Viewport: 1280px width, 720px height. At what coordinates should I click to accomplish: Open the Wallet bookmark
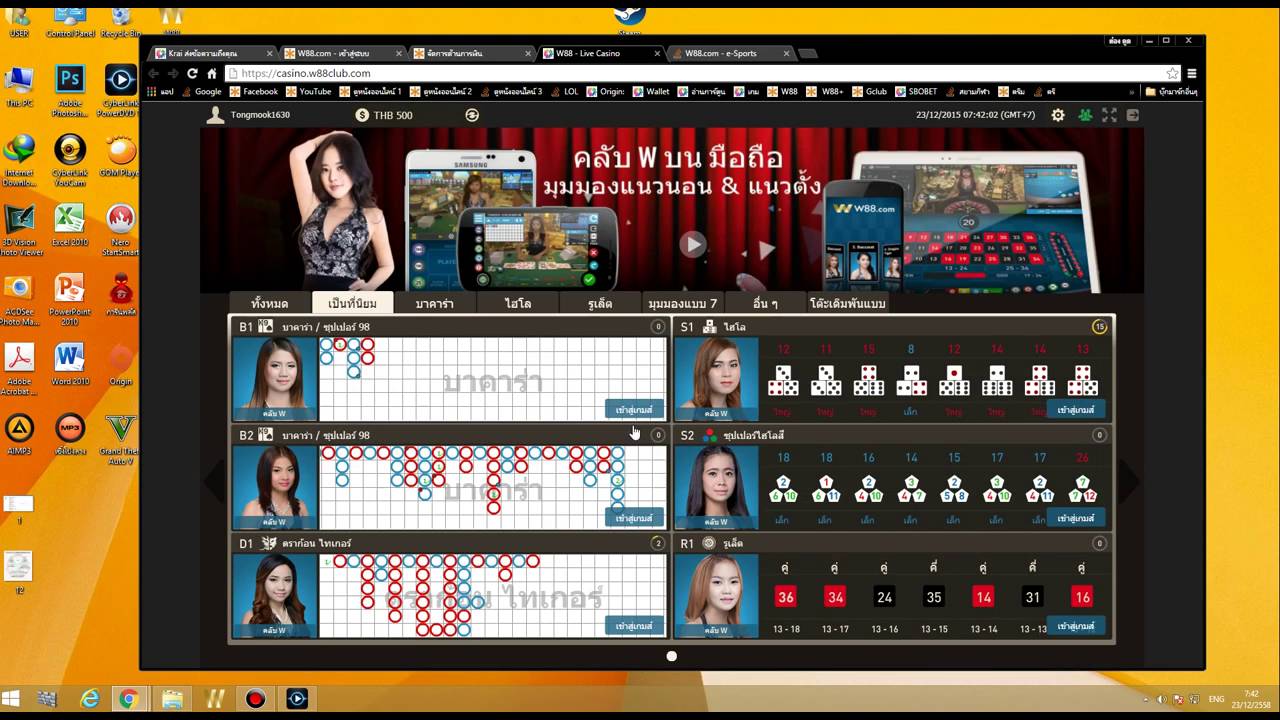[651, 91]
